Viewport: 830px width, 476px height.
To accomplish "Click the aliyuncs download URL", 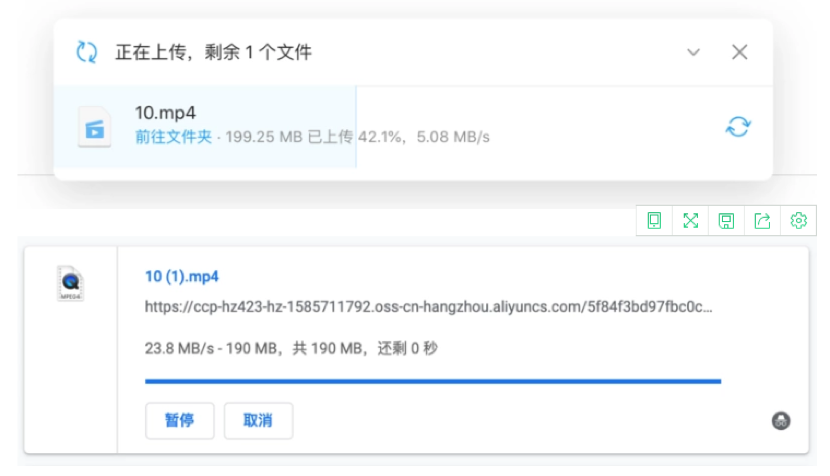I will click(428, 307).
